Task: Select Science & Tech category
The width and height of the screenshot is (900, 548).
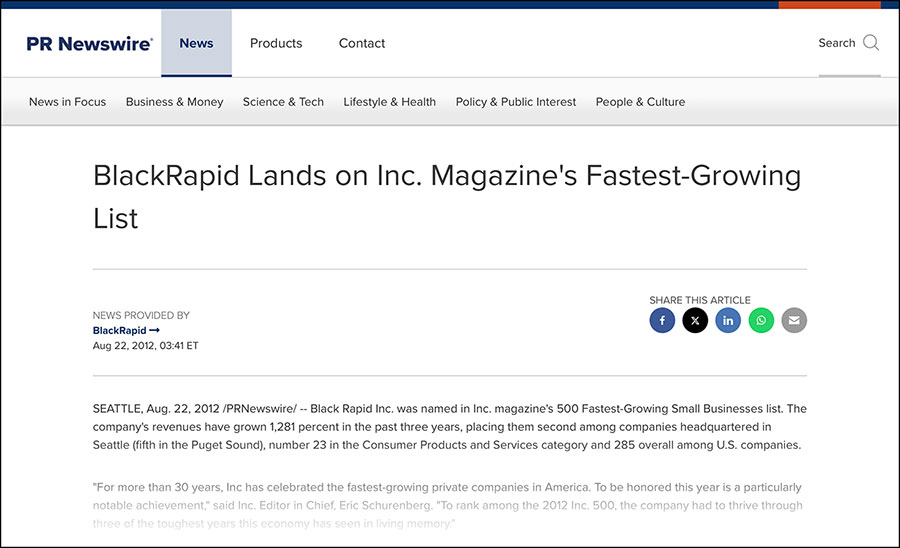Action: click(283, 102)
